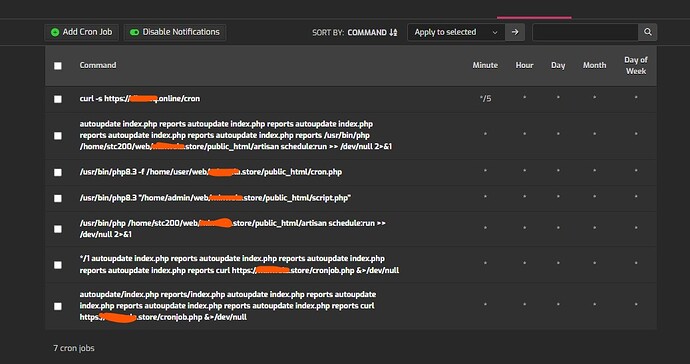Click the '7 cron jobs' count text

pyautogui.click(x=74, y=348)
